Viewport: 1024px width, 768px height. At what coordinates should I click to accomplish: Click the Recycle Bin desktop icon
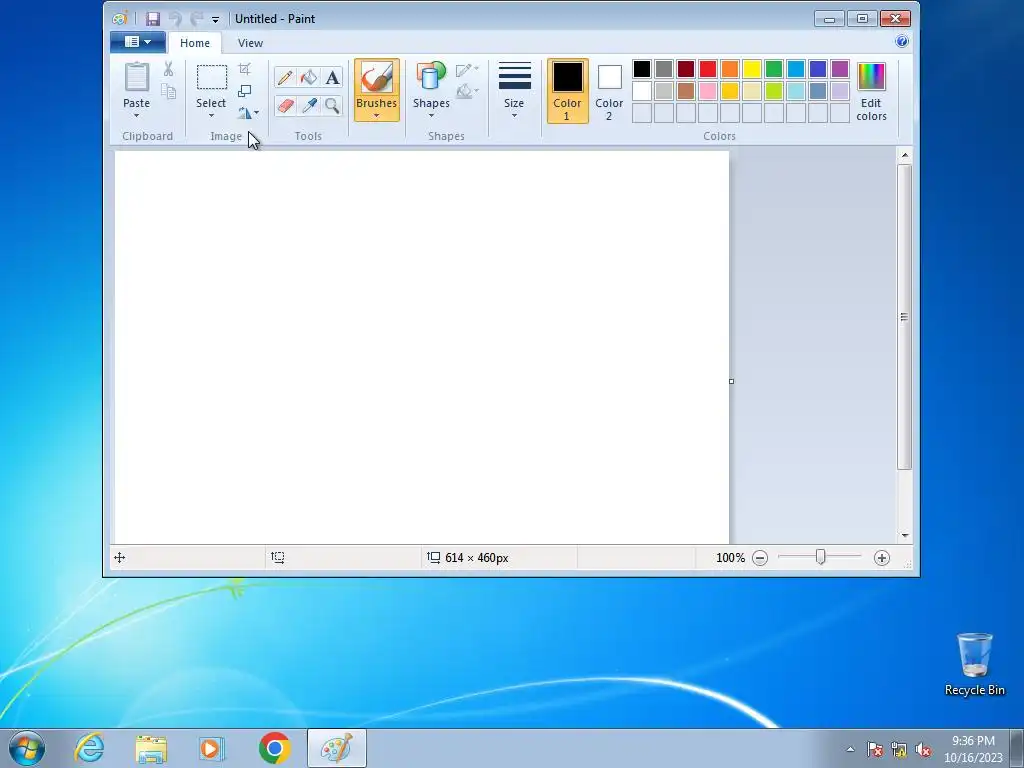click(x=974, y=664)
